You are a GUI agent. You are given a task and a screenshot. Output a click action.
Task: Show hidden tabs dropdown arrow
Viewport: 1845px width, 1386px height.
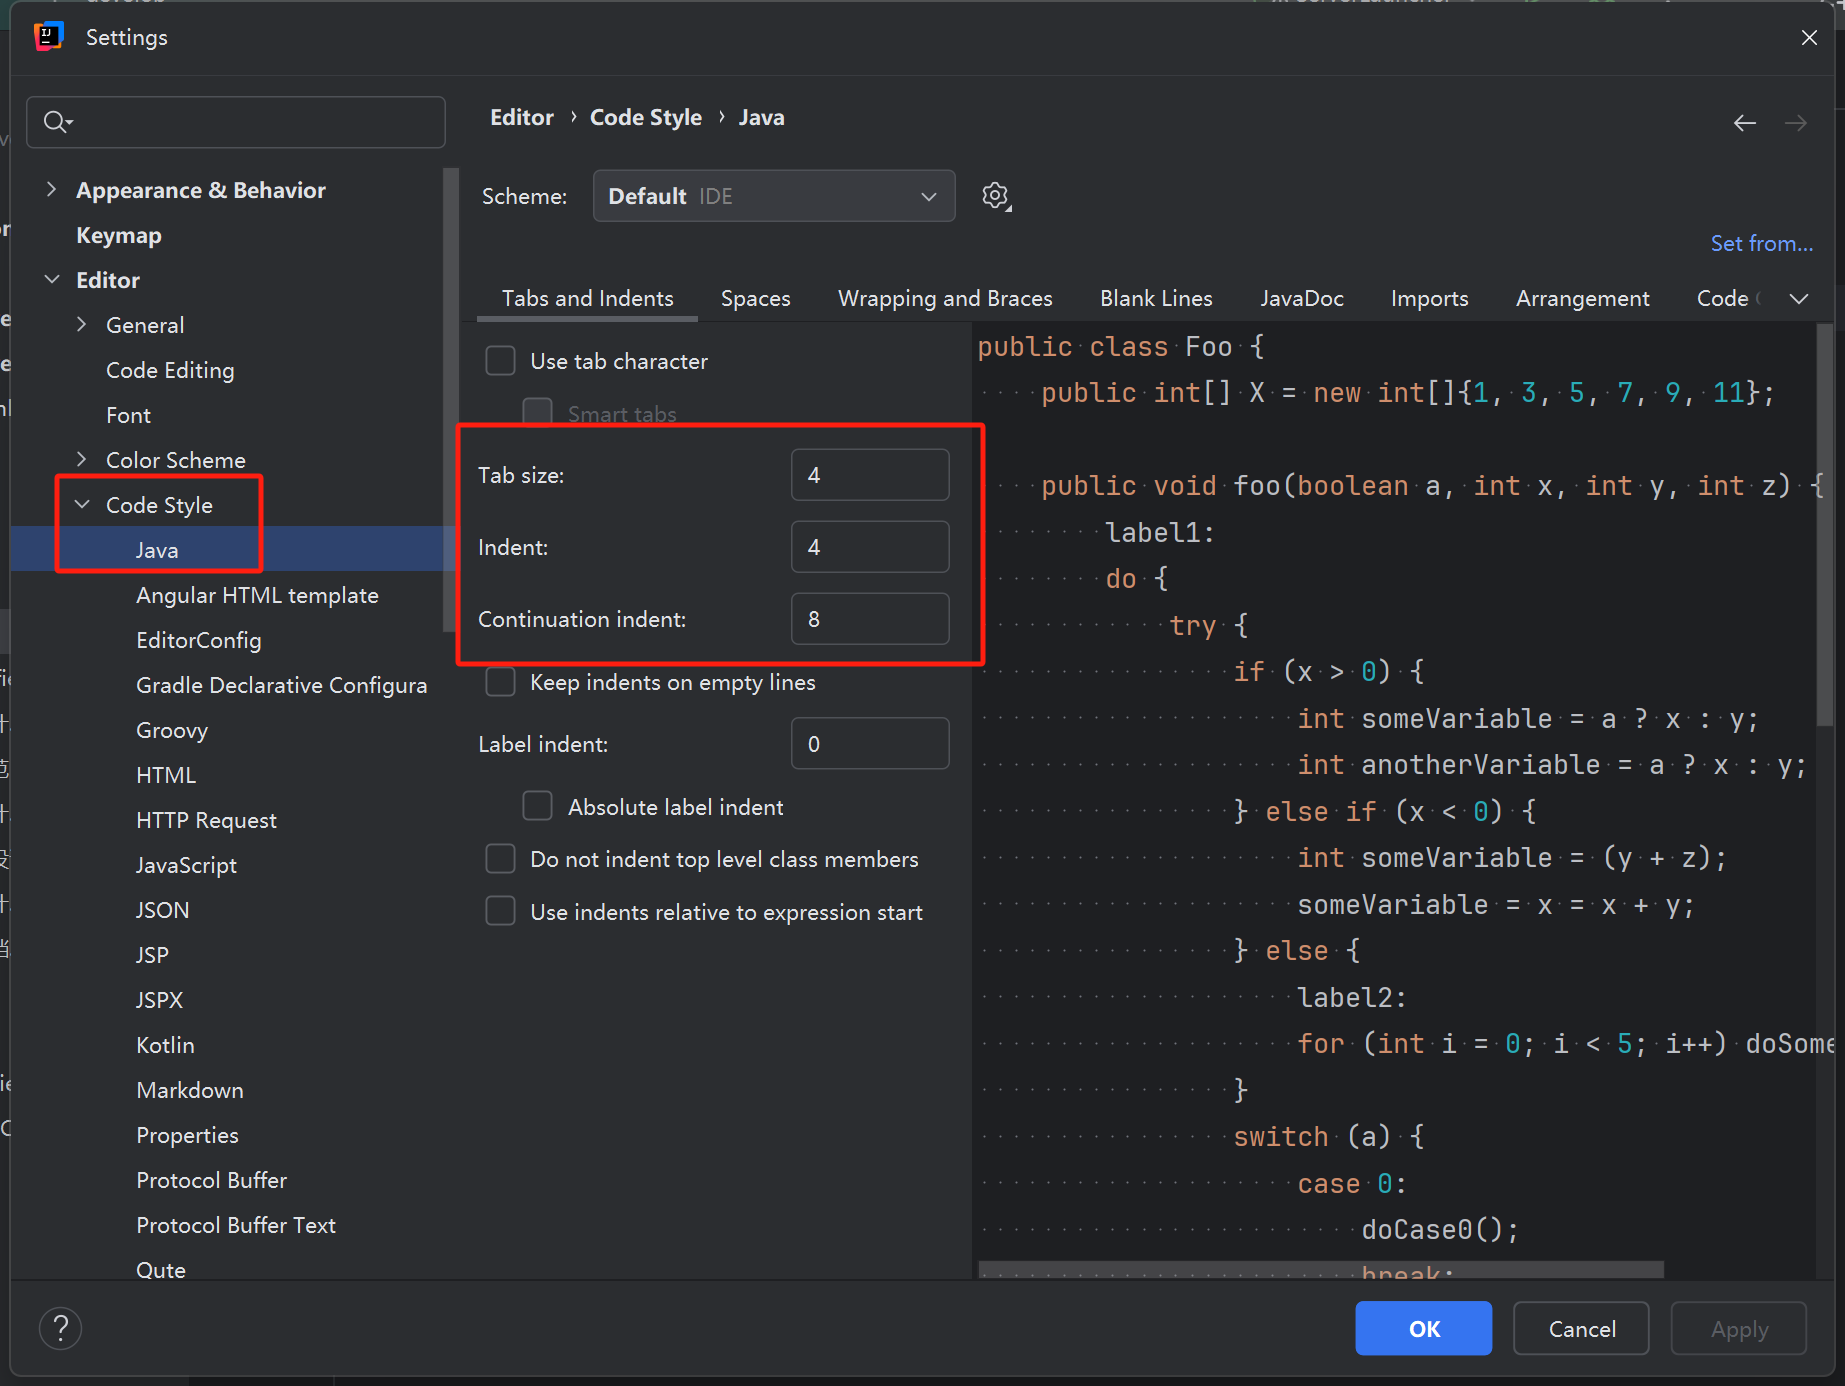(x=1799, y=298)
